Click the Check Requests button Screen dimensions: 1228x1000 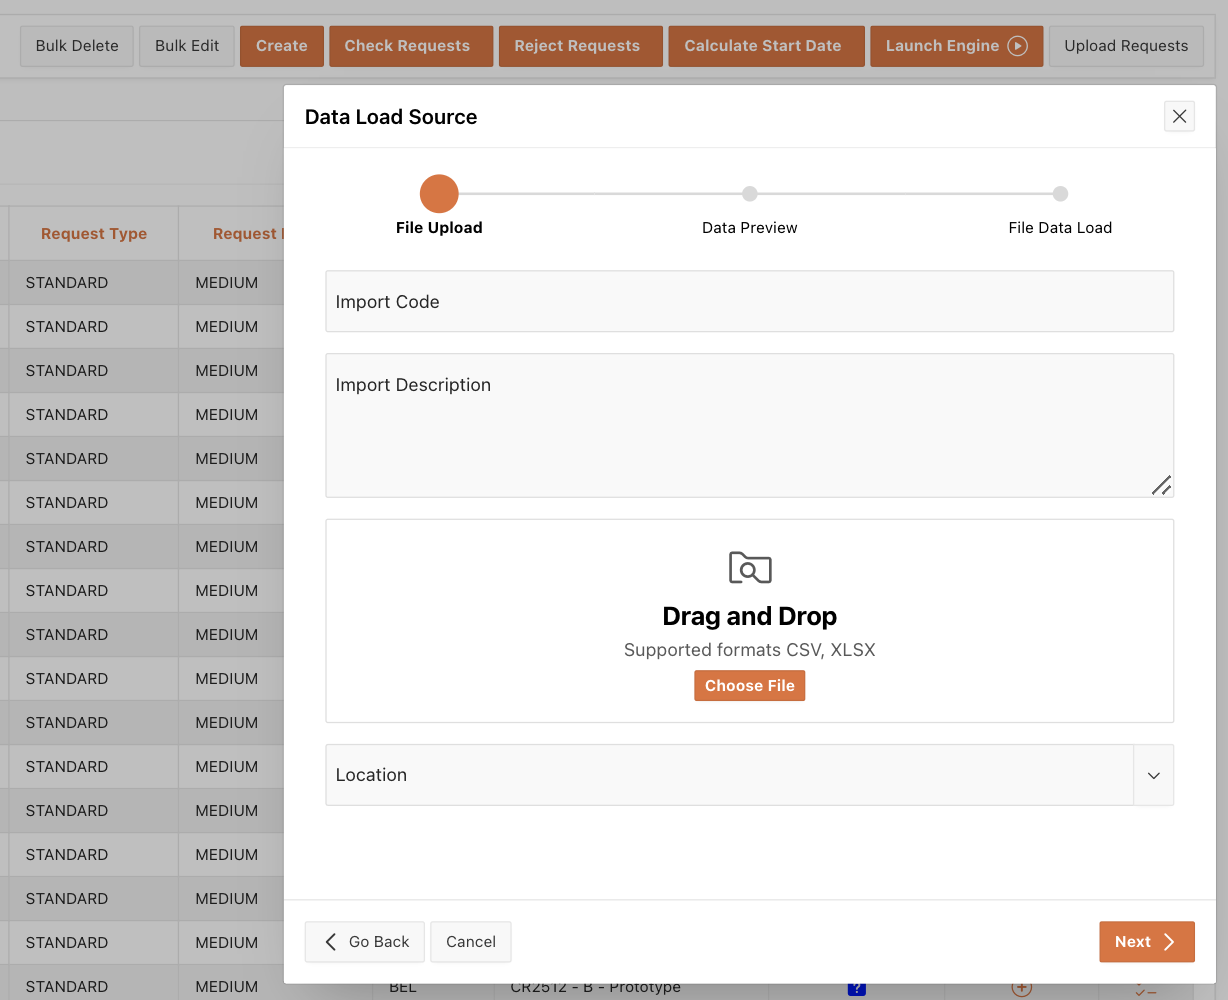pos(411,46)
